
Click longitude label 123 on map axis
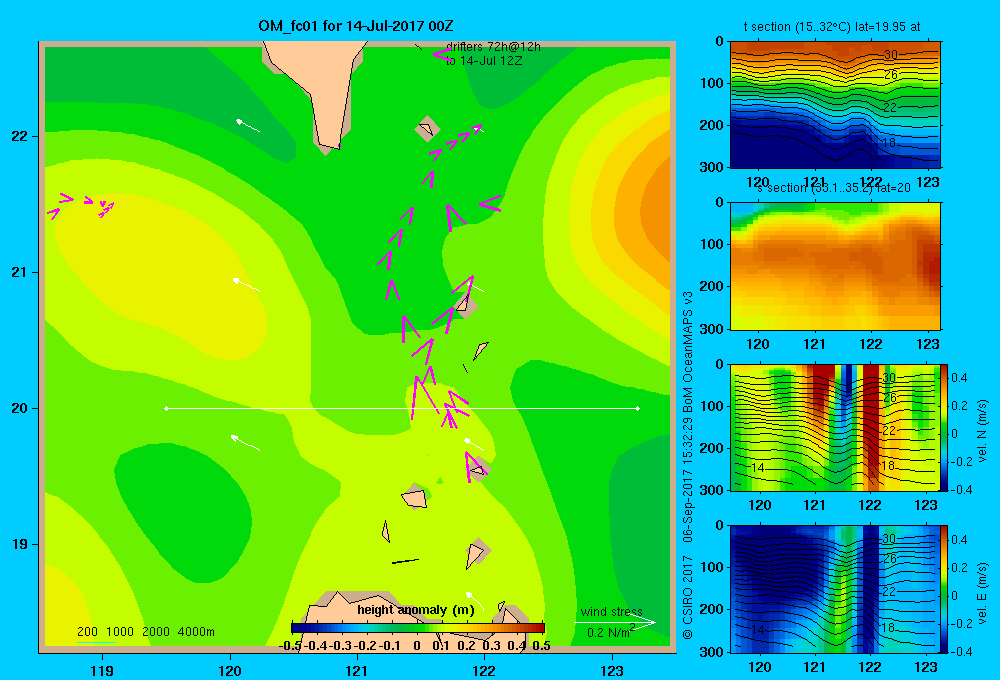(612, 670)
